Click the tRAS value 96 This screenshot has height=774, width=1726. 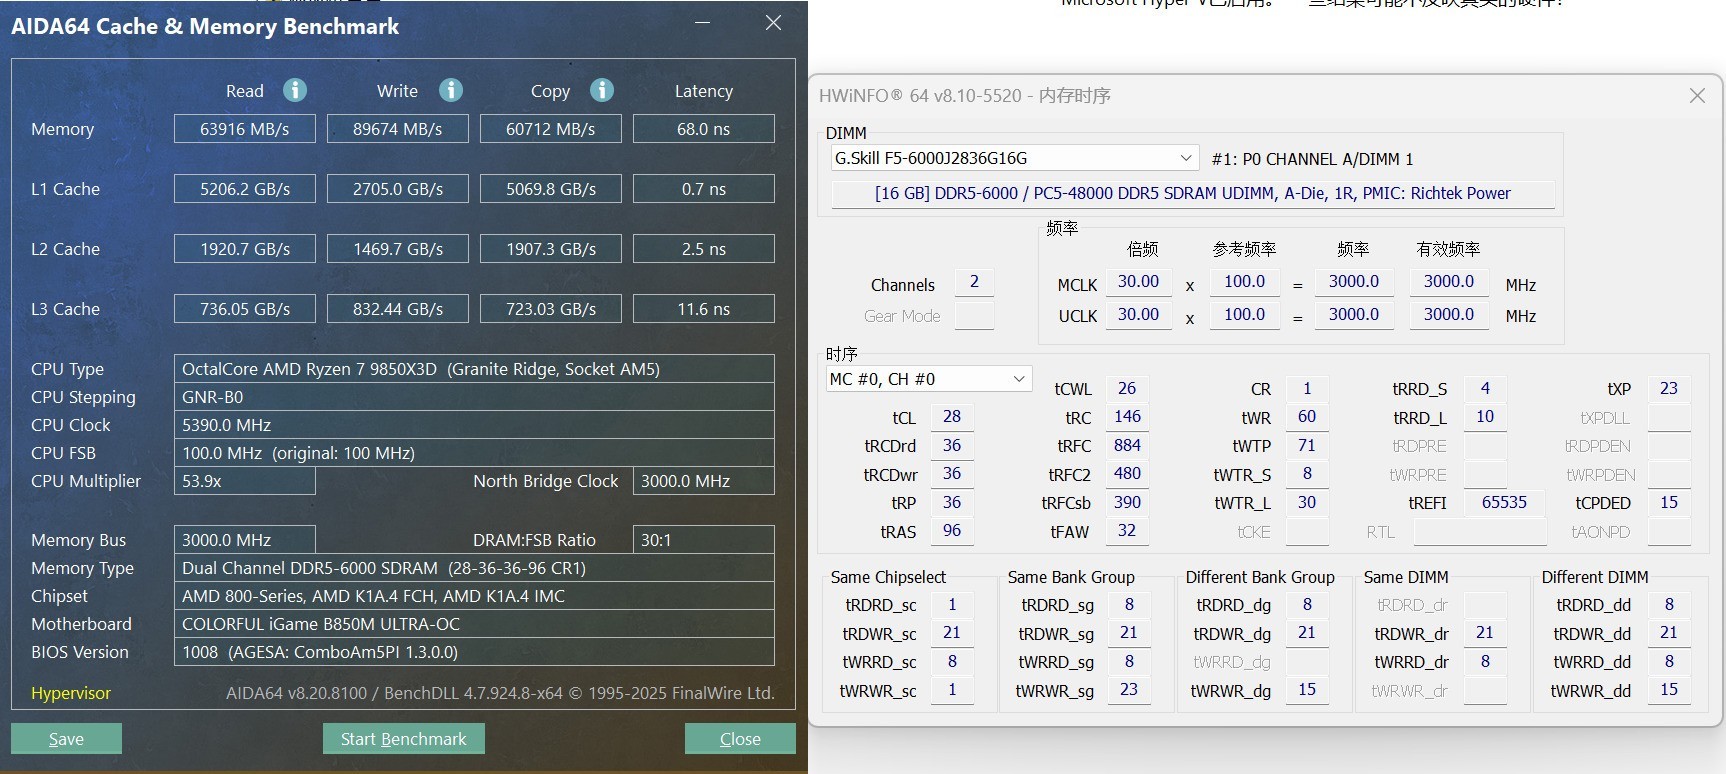tap(952, 531)
